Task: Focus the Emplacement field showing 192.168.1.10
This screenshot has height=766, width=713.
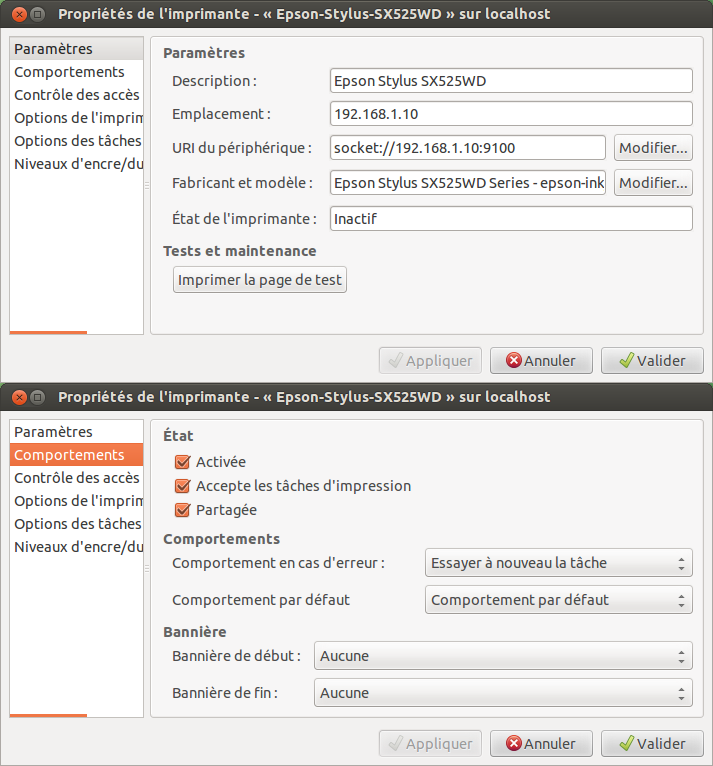Action: [x=511, y=113]
